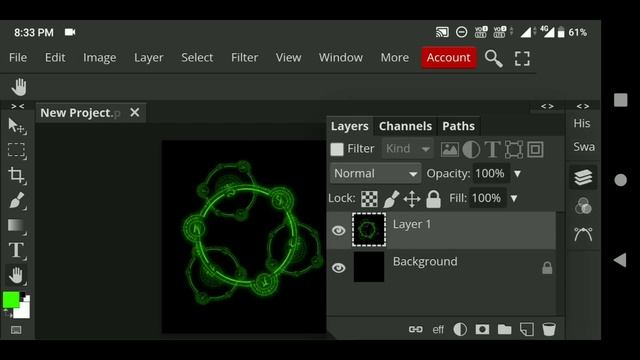Select the Hand tool in the toolbar
The height and width of the screenshot is (360, 640).
click(17, 276)
